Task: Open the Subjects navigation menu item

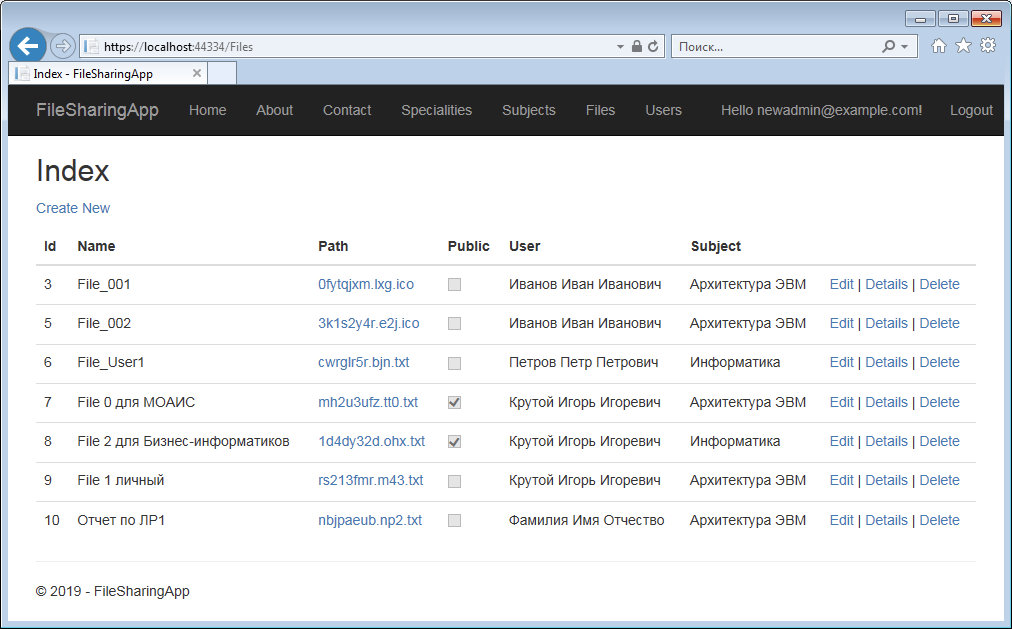Action: 528,110
